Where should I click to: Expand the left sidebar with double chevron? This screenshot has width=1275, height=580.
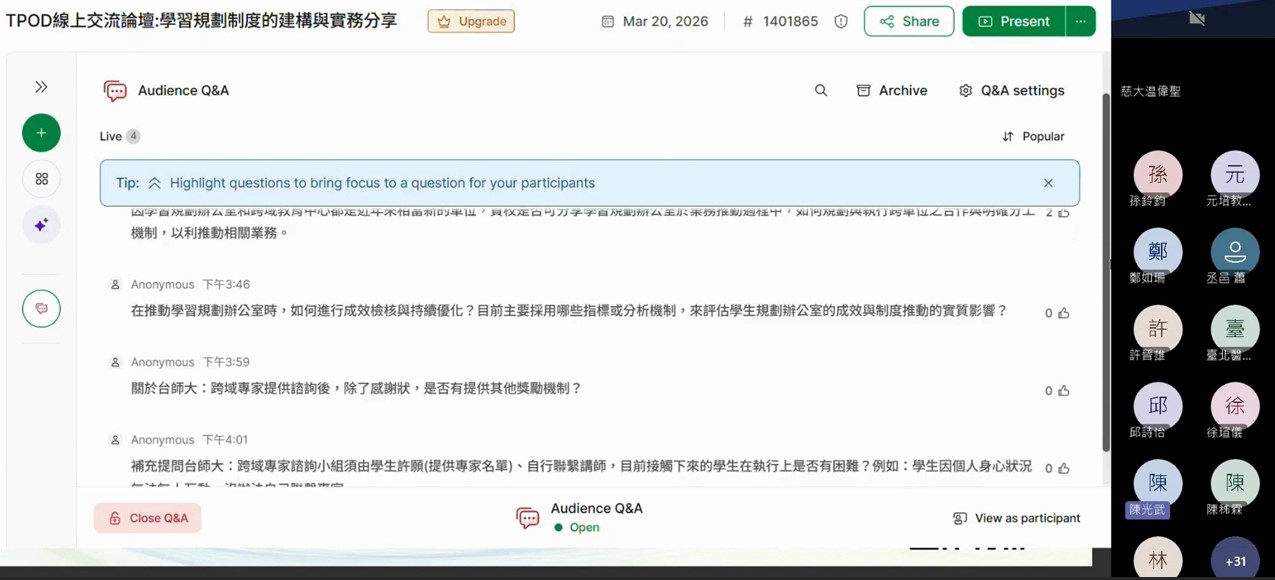click(41, 87)
